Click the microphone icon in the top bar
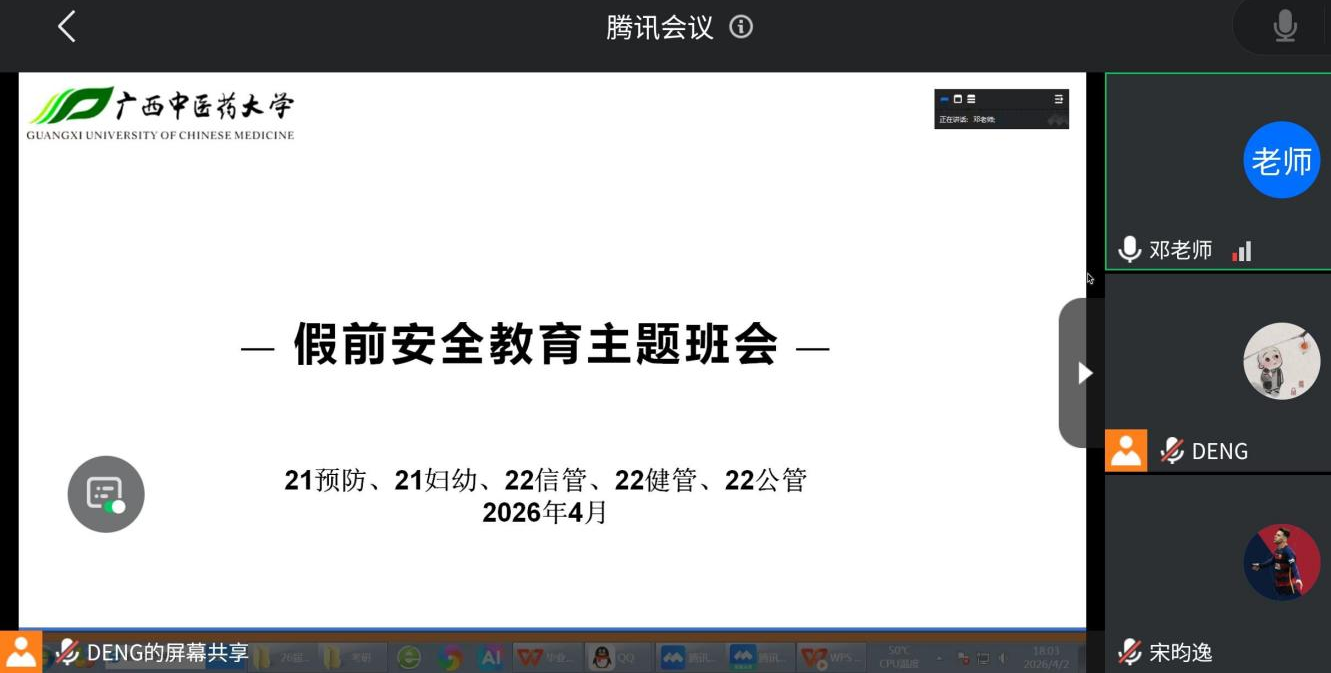 (1283, 24)
